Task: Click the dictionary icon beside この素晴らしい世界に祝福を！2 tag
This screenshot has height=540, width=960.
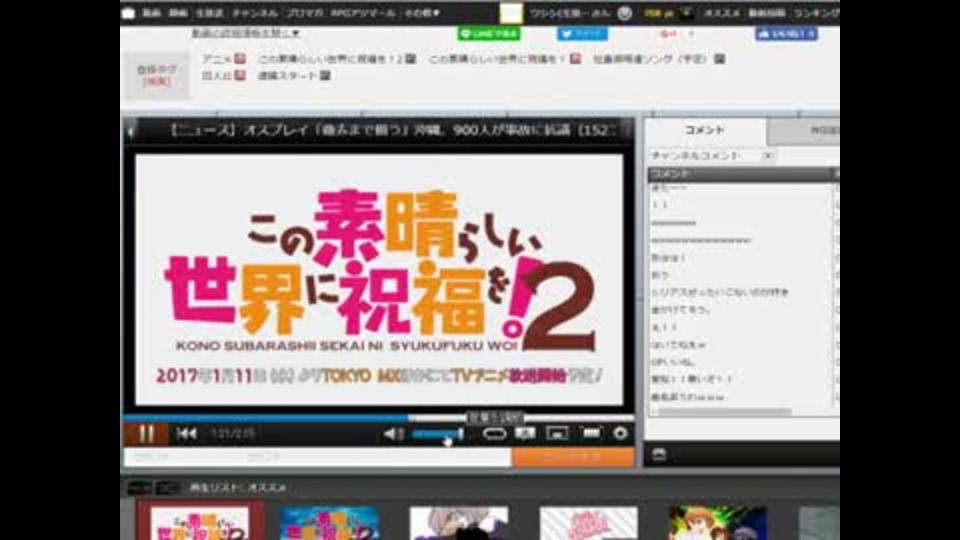Action: pos(410,59)
